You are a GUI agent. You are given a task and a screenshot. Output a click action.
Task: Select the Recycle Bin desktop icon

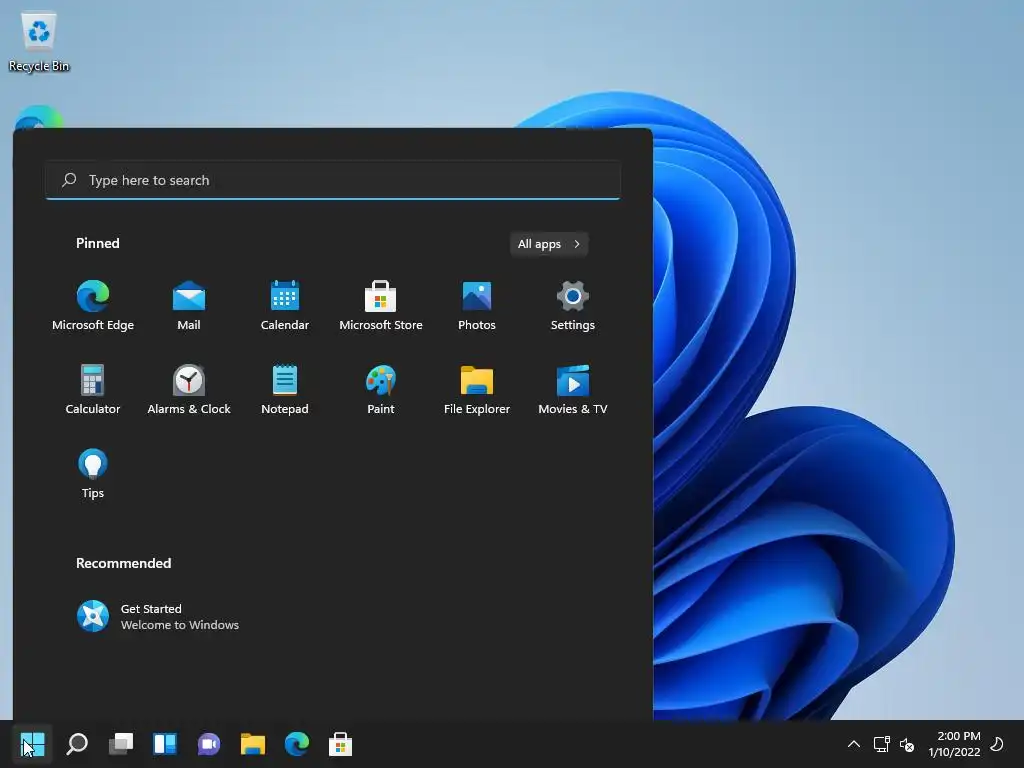pyautogui.click(x=39, y=42)
